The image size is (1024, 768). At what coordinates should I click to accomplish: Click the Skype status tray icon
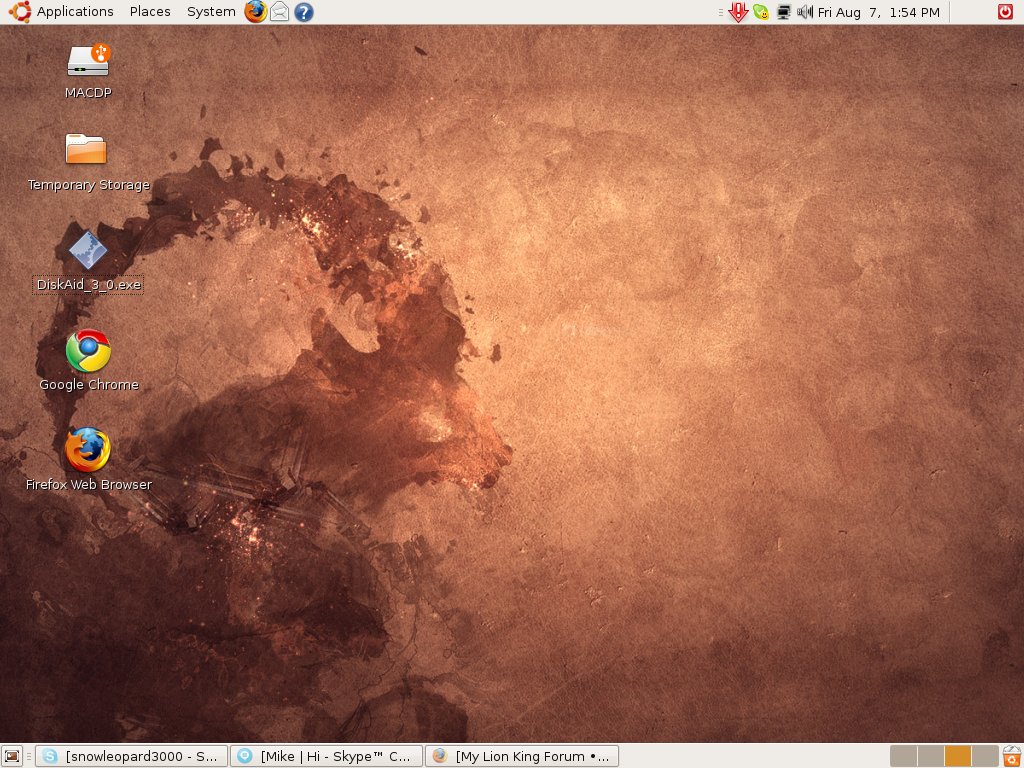(x=761, y=12)
